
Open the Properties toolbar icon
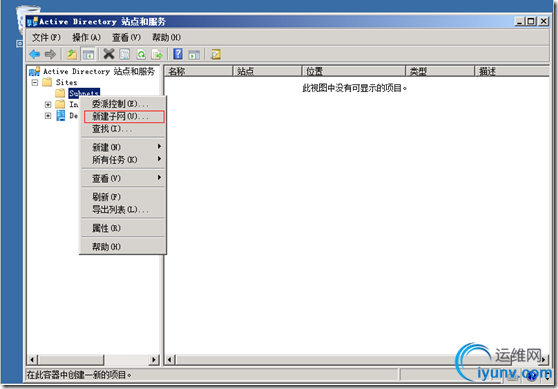pos(125,54)
